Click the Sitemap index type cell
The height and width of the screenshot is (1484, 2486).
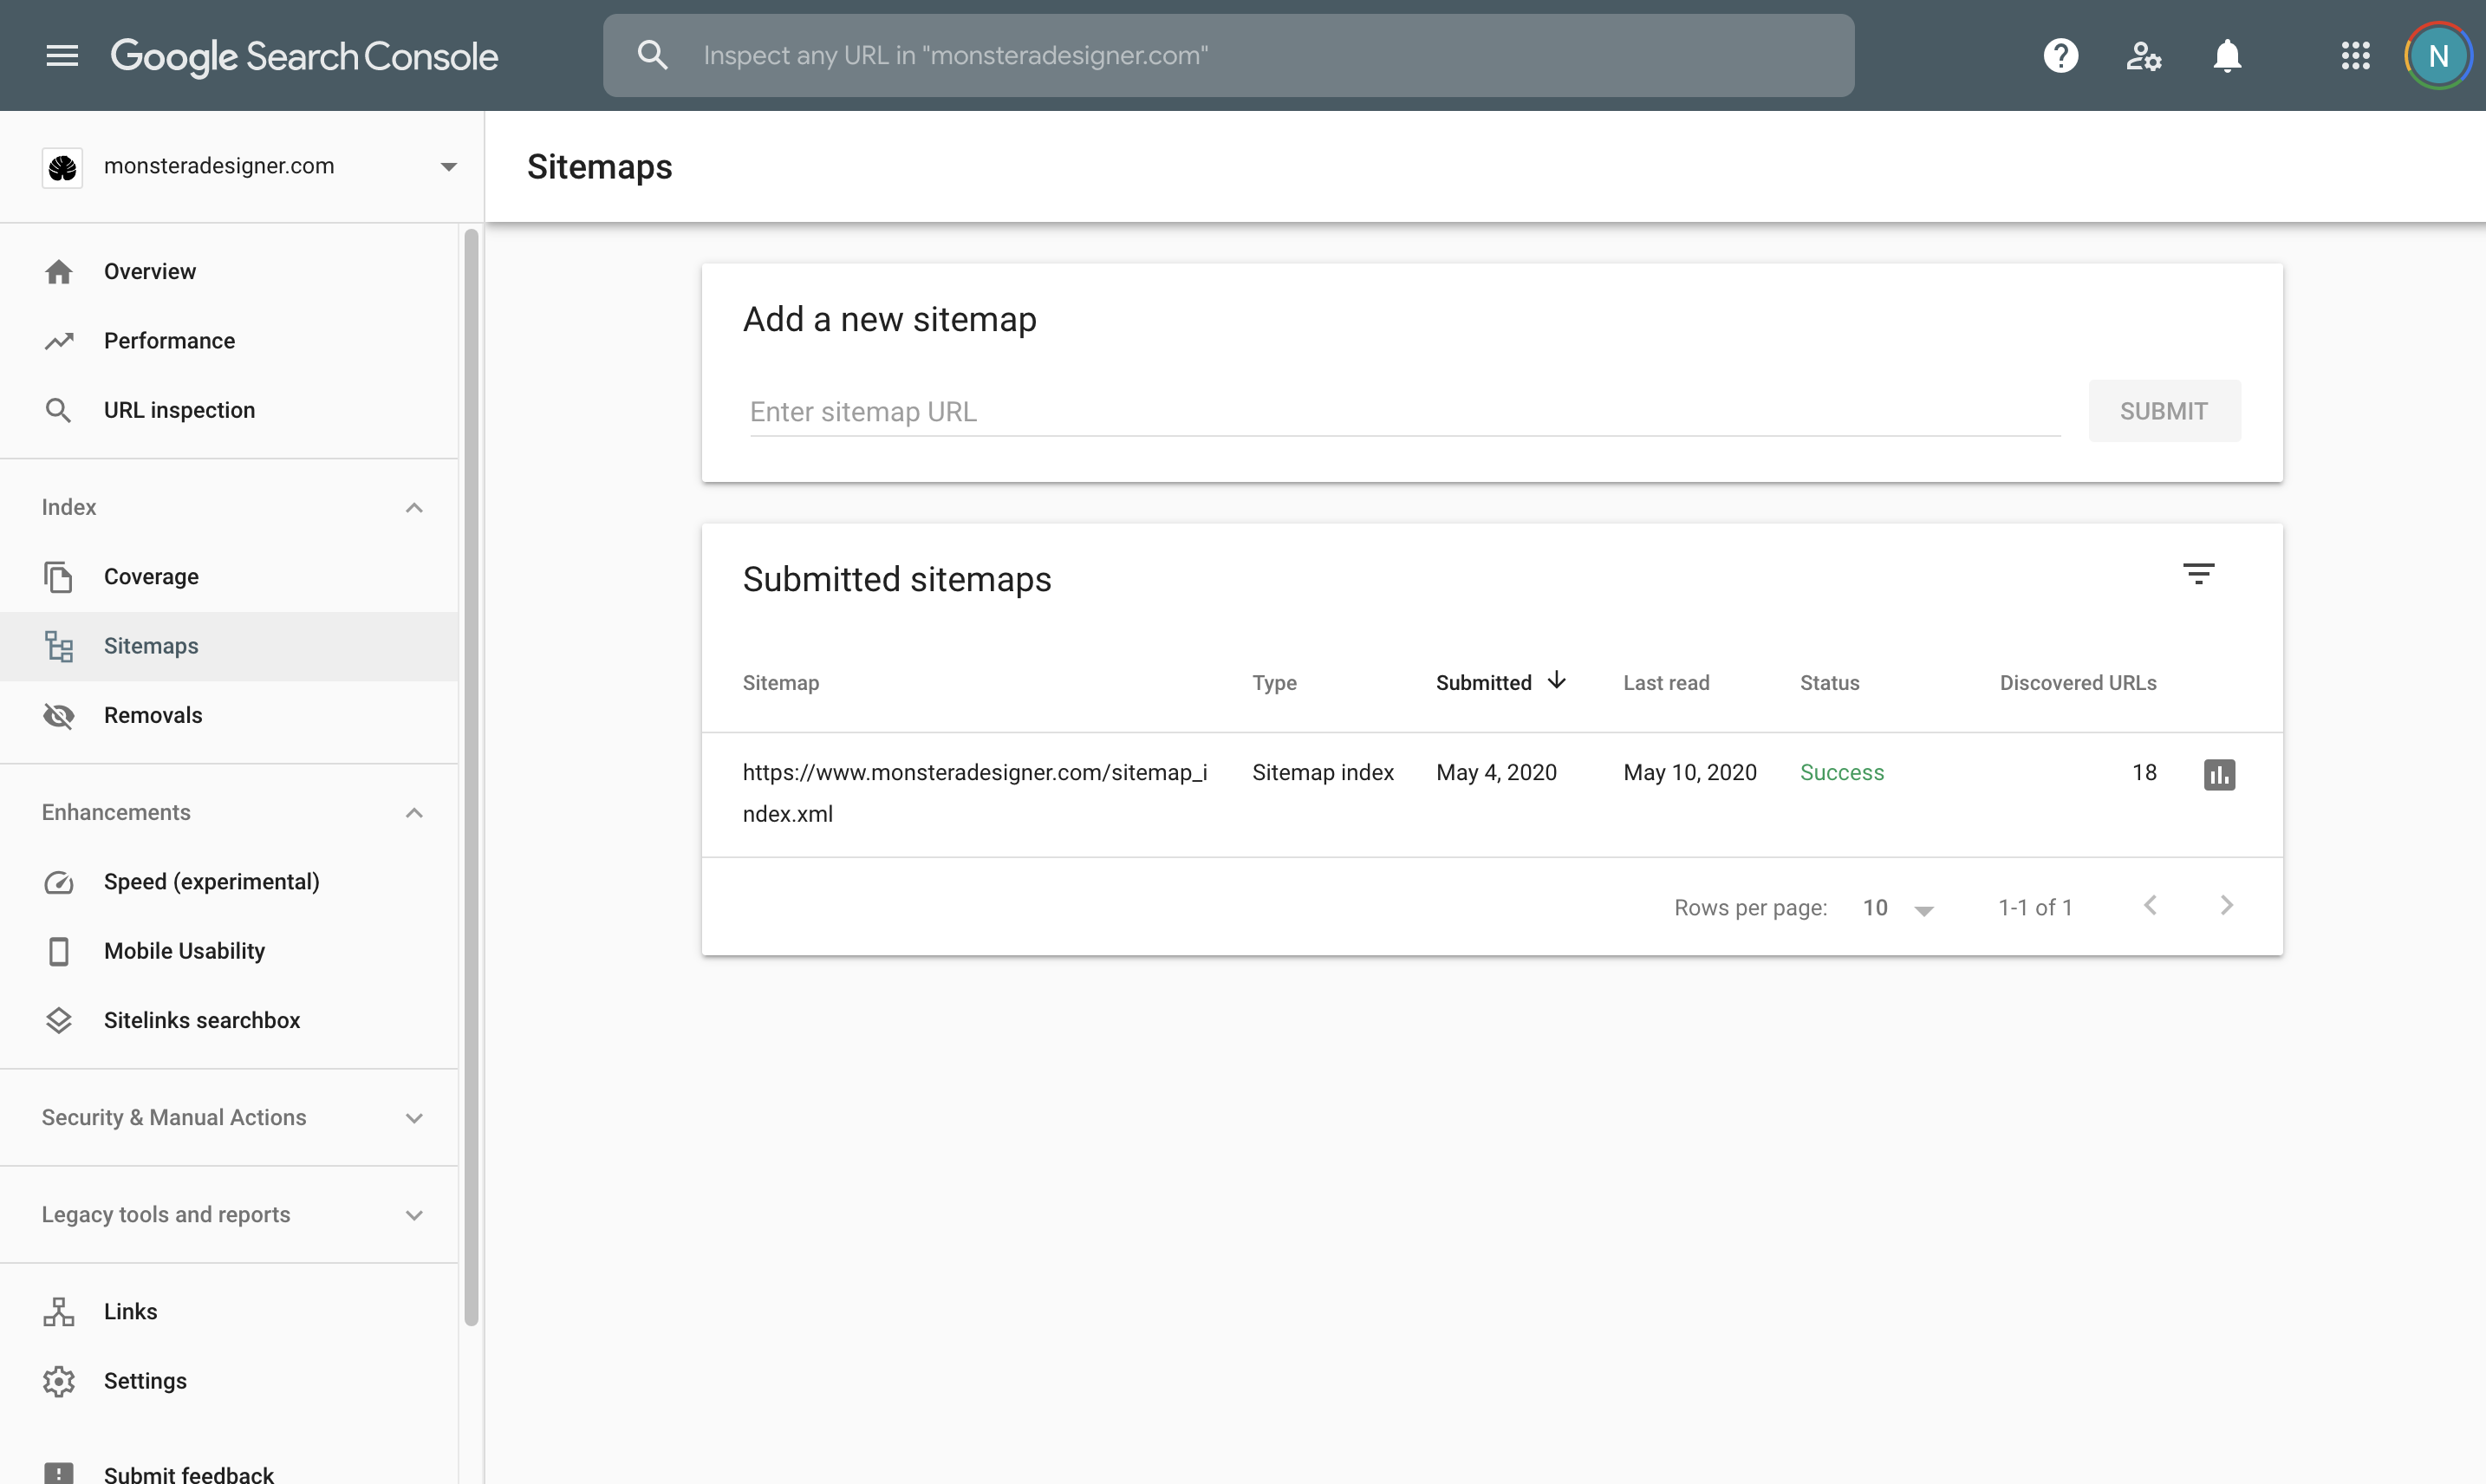click(x=1322, y=773)
